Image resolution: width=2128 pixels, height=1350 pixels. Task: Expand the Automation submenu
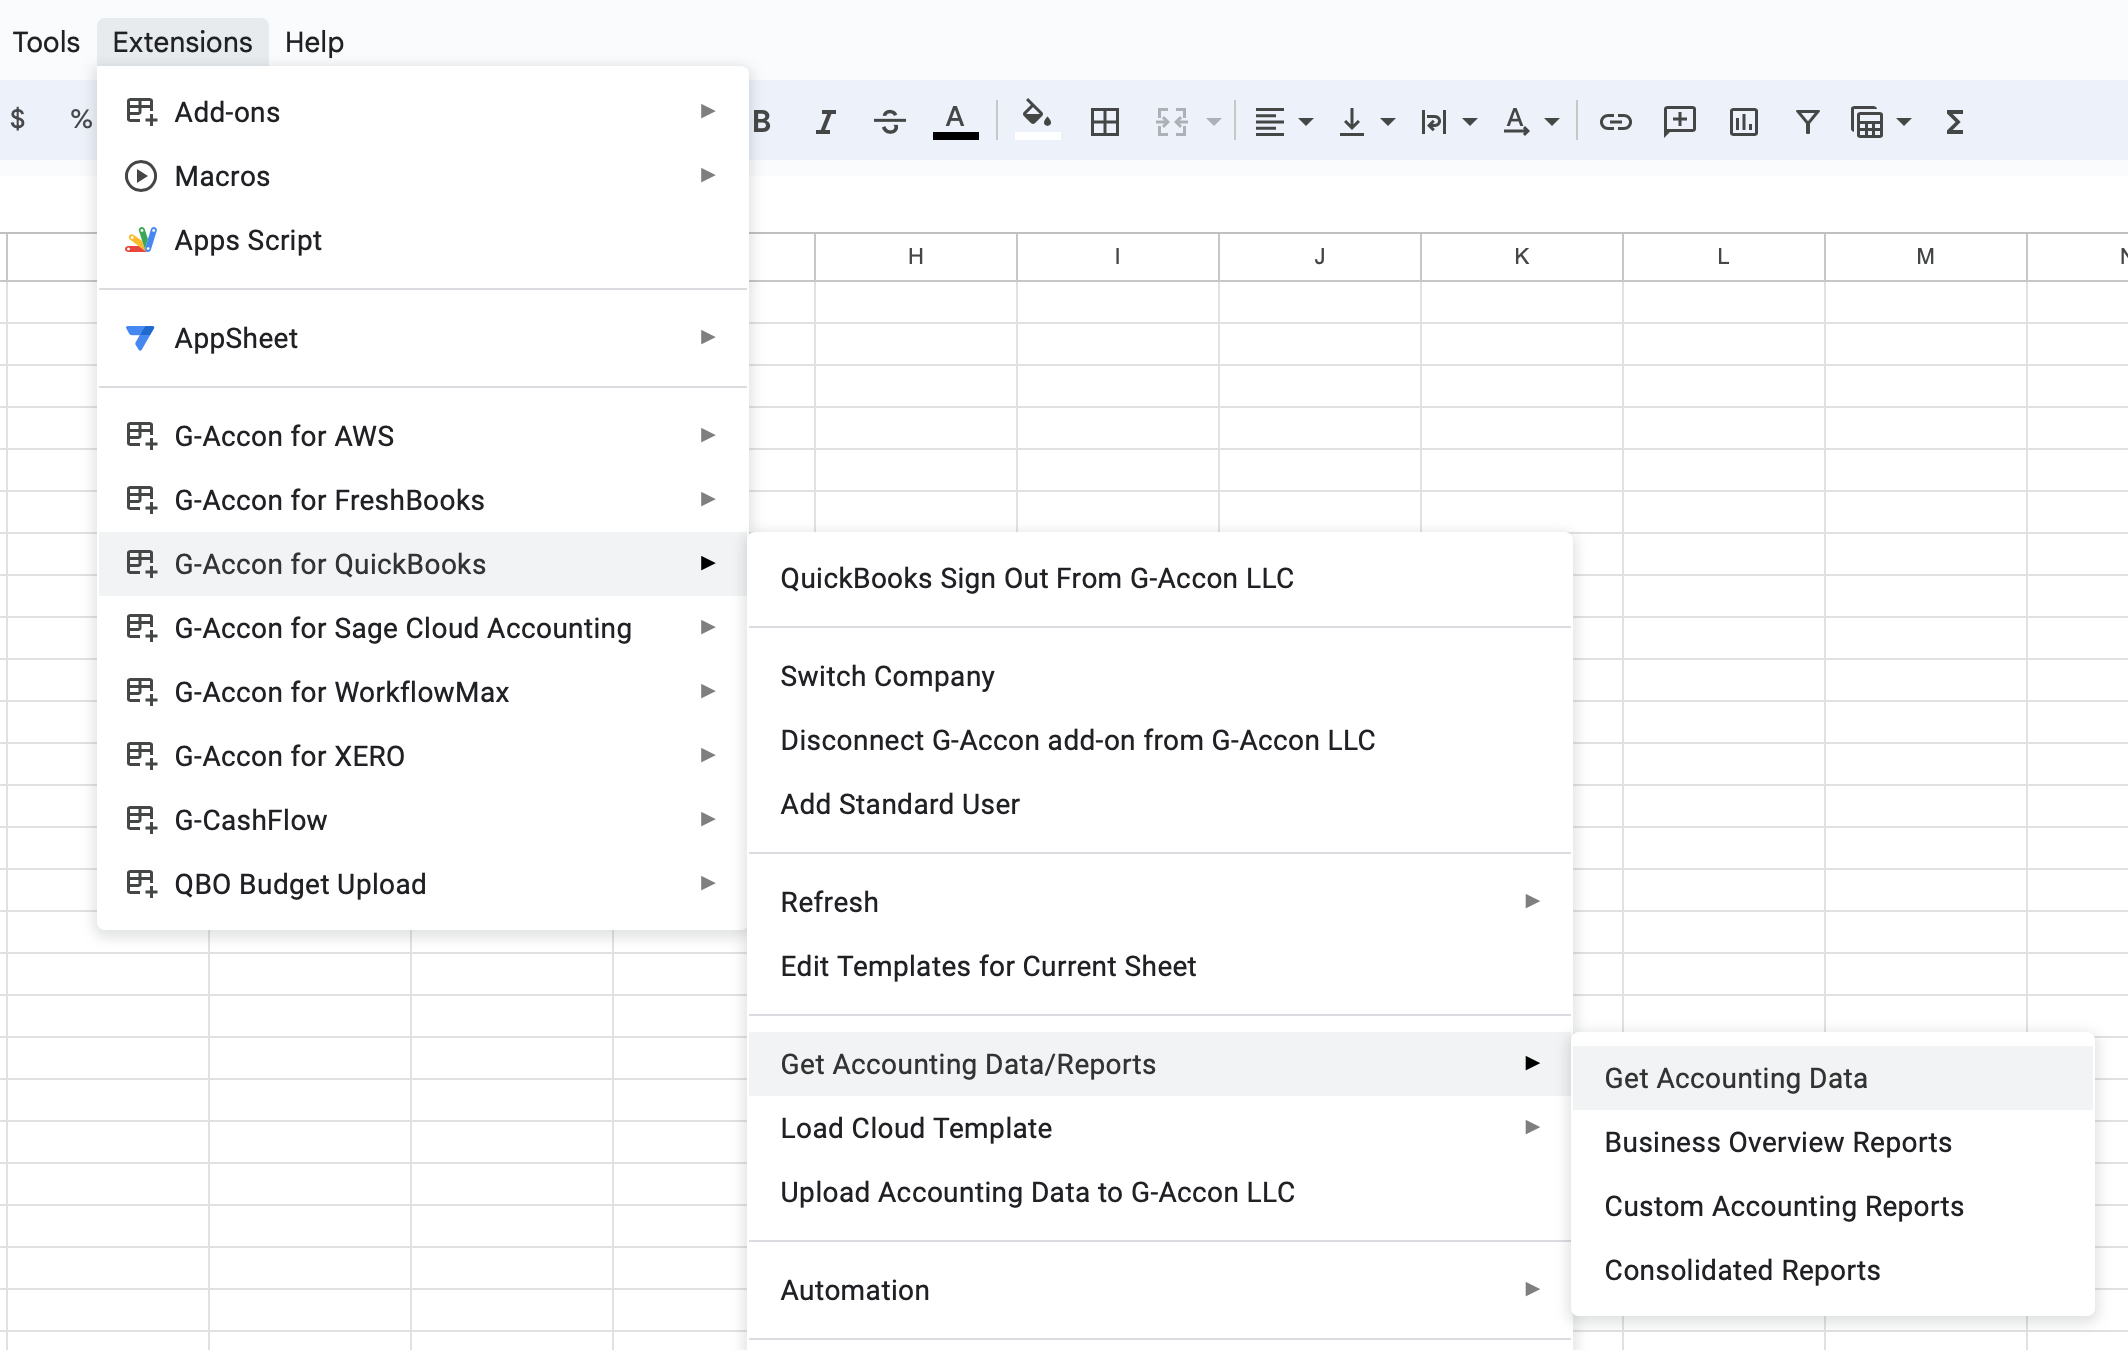(1160, 1290)
